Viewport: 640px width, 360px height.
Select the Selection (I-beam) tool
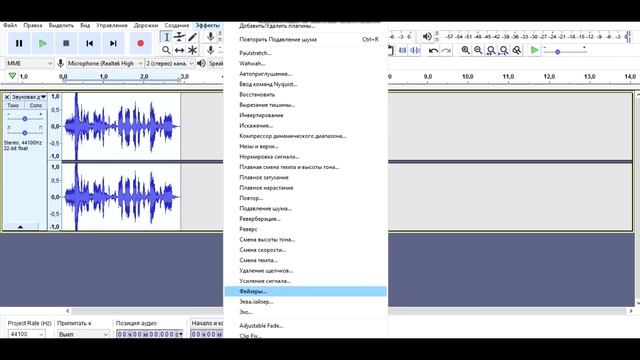pyautogui.click(x=166, y=37)
